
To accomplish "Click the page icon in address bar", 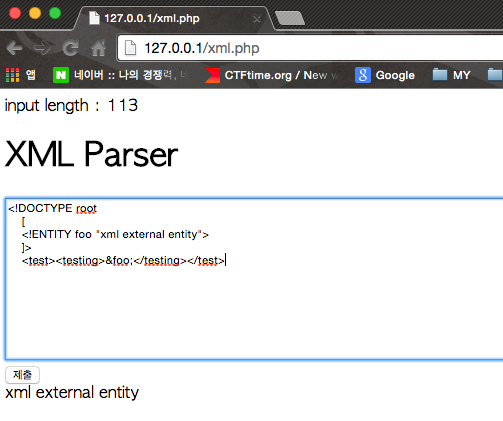I will [x=130, y=48].
